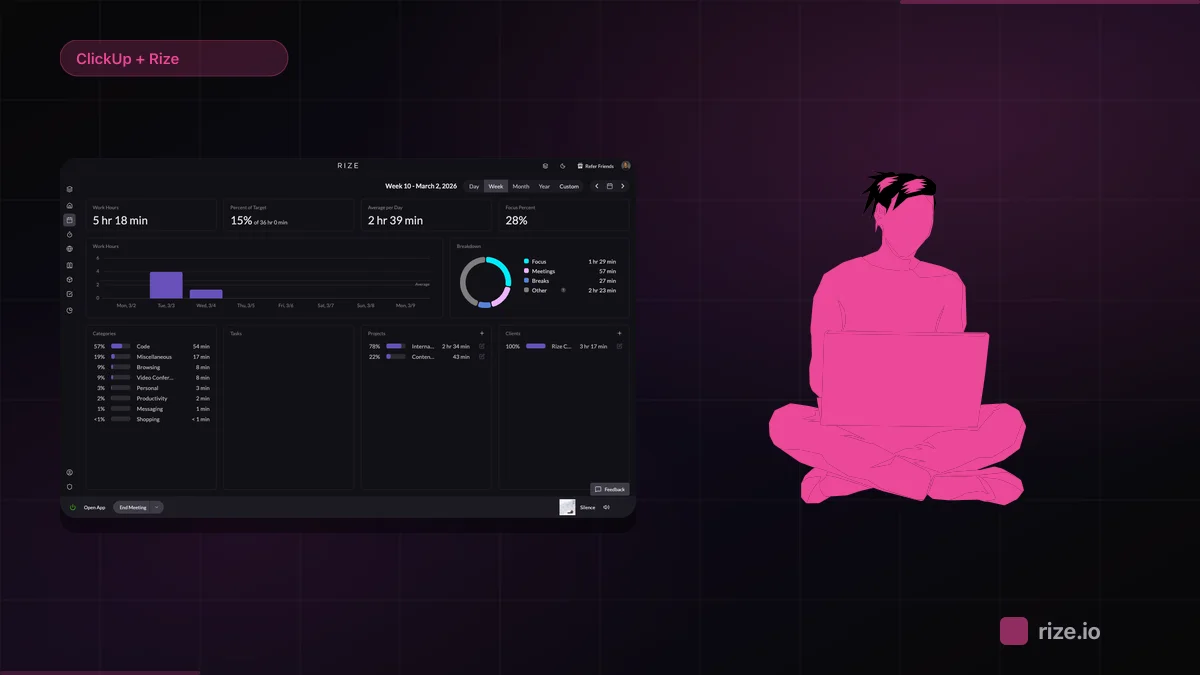Open the calendar date picker icon
The width and height of the screenshot is (1200, 675).
[x=610, y=186]
